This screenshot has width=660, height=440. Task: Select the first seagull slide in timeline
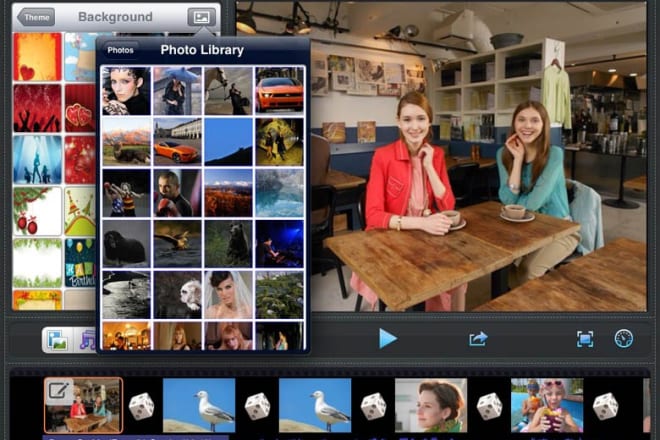coord(199,405)
